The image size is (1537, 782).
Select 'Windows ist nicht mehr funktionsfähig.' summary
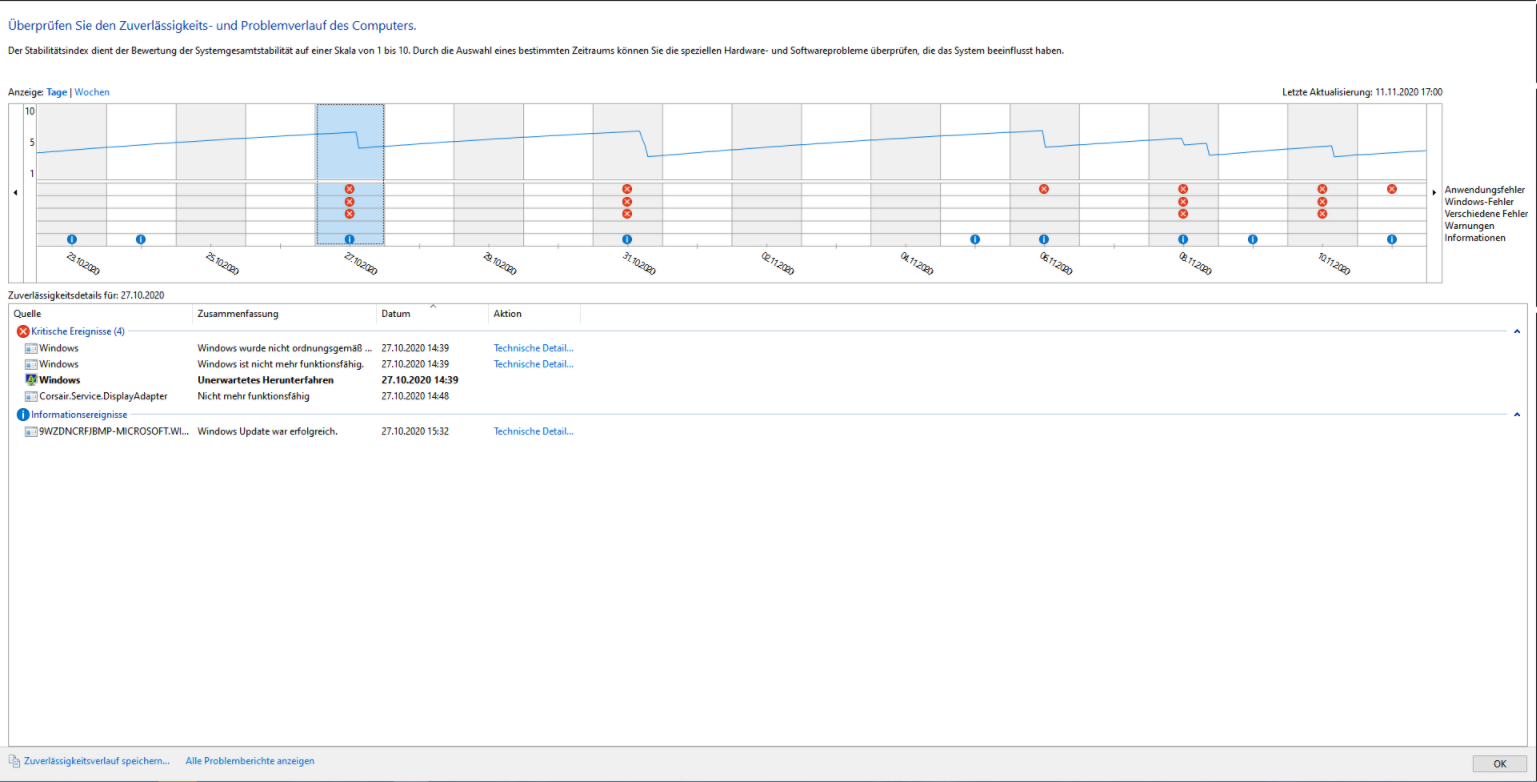click(281, 364)
